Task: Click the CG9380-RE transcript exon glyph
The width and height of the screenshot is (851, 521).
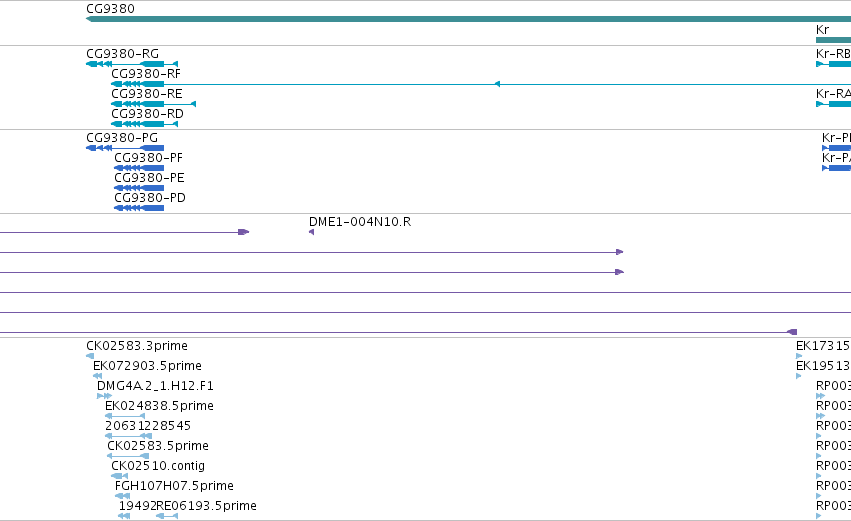Action: tap(153, 104)
